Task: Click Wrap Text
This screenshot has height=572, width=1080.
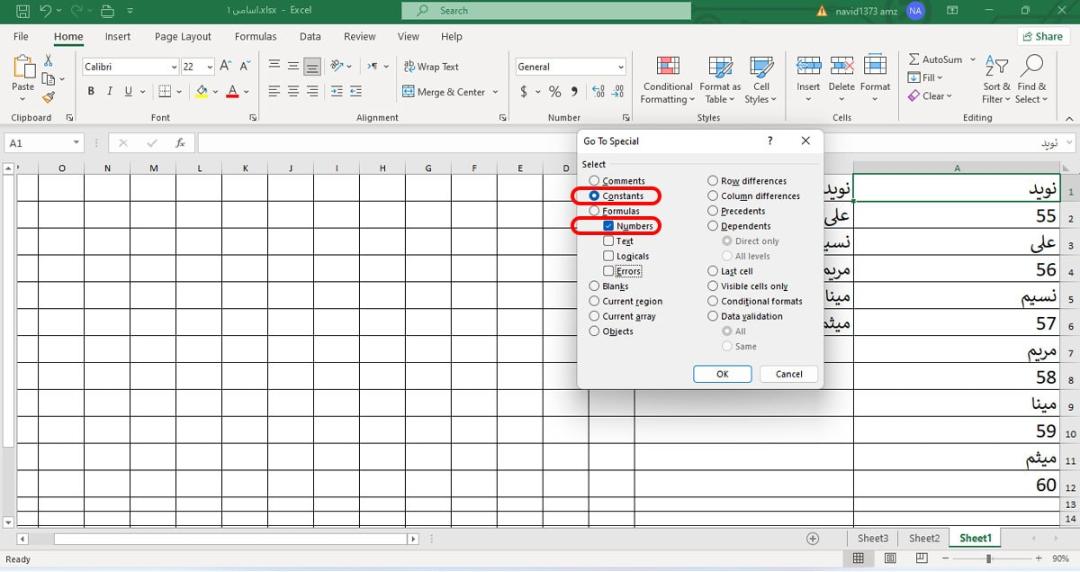Action: [x=431, y=67]
